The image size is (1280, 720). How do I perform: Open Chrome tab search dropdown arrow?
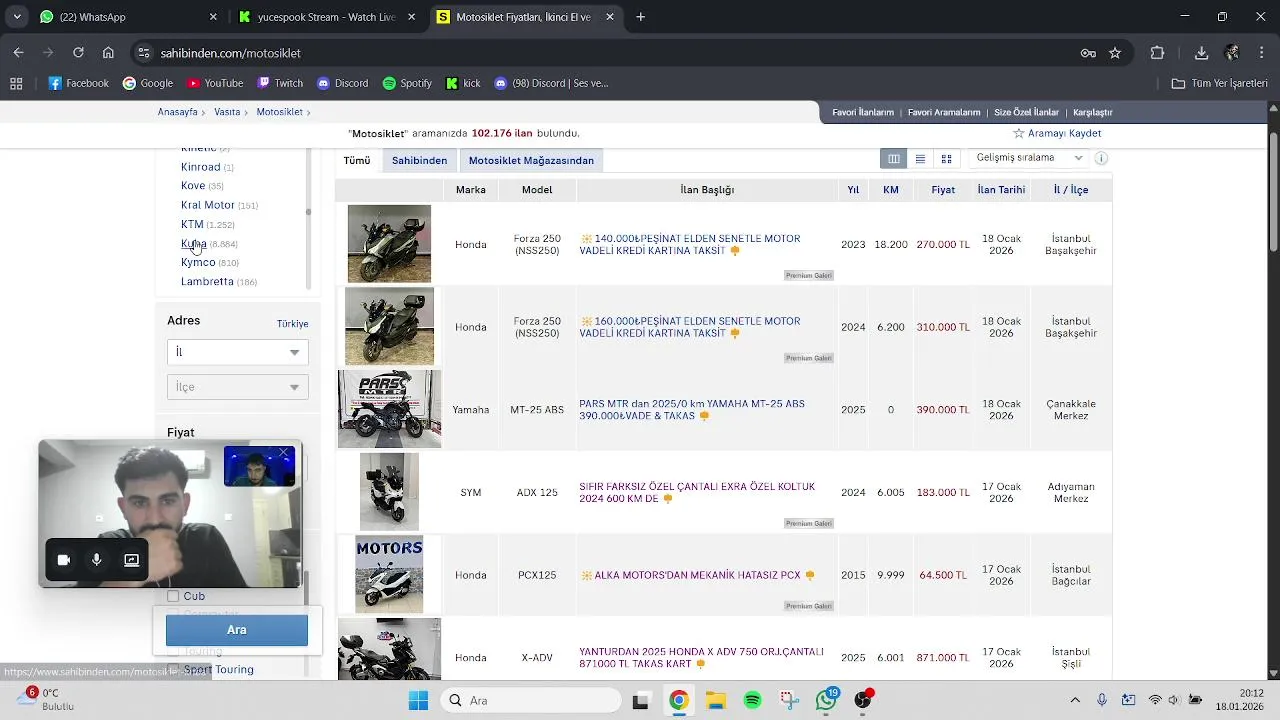(17, 17)
